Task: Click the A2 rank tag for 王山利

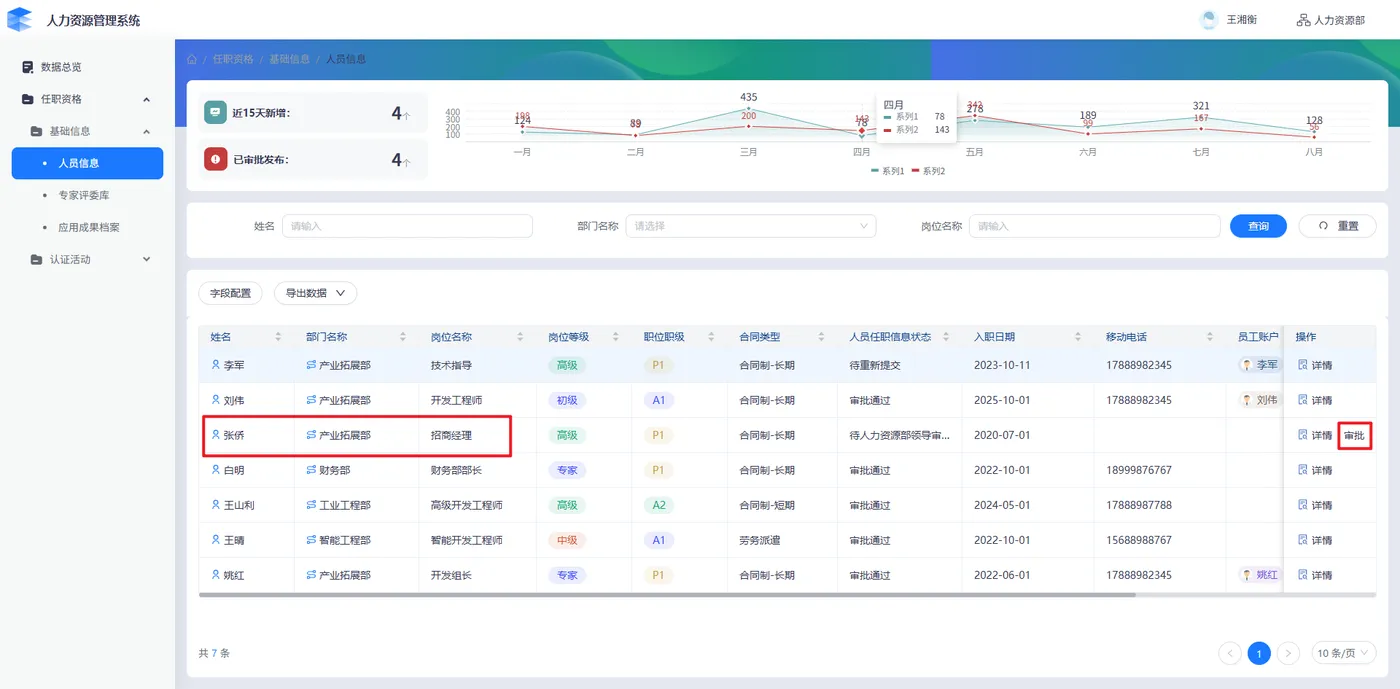Action: 659,505
